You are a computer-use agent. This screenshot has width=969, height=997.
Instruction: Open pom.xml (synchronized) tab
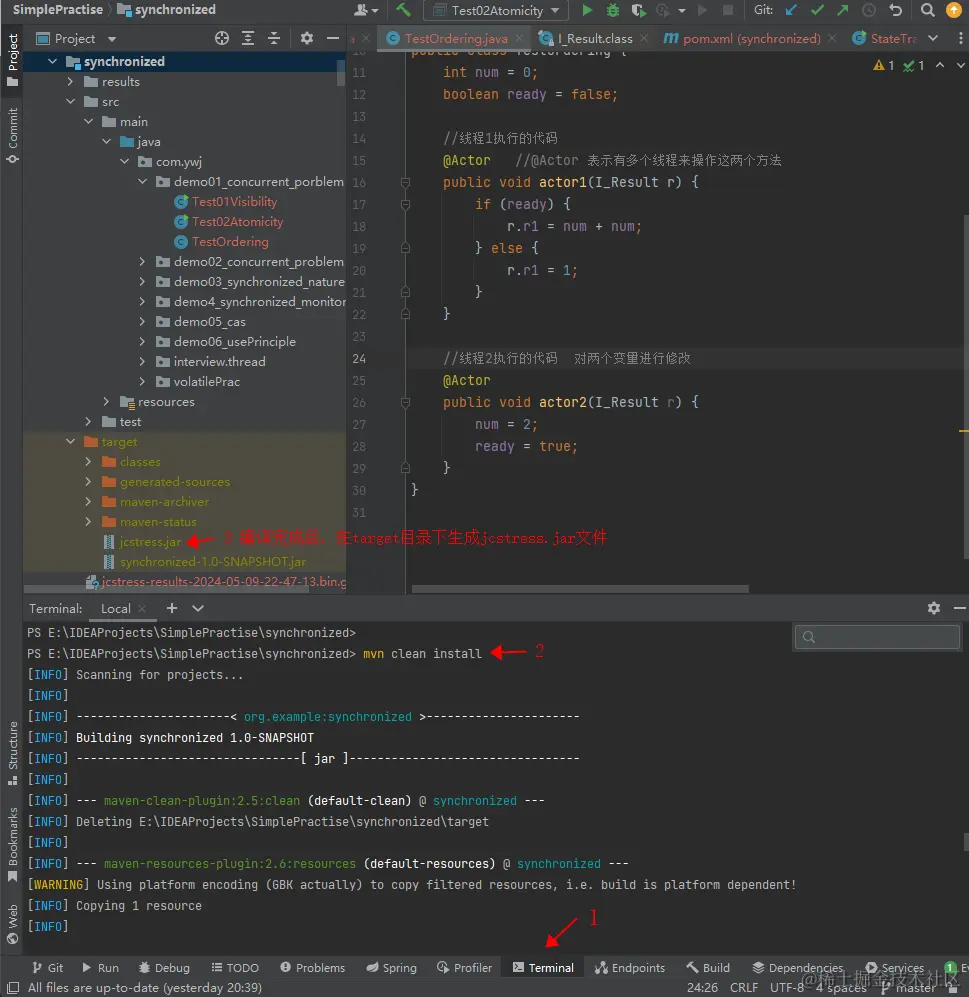tap(750, 39)
